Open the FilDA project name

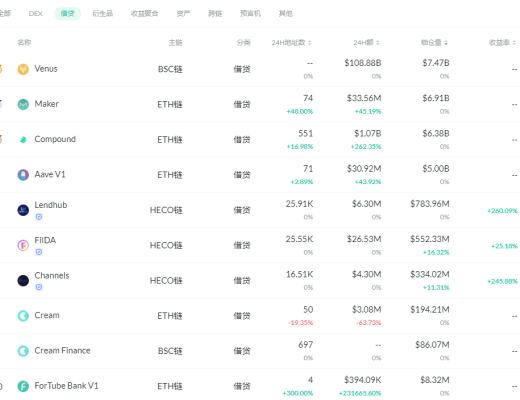click(x=45, y=240)
